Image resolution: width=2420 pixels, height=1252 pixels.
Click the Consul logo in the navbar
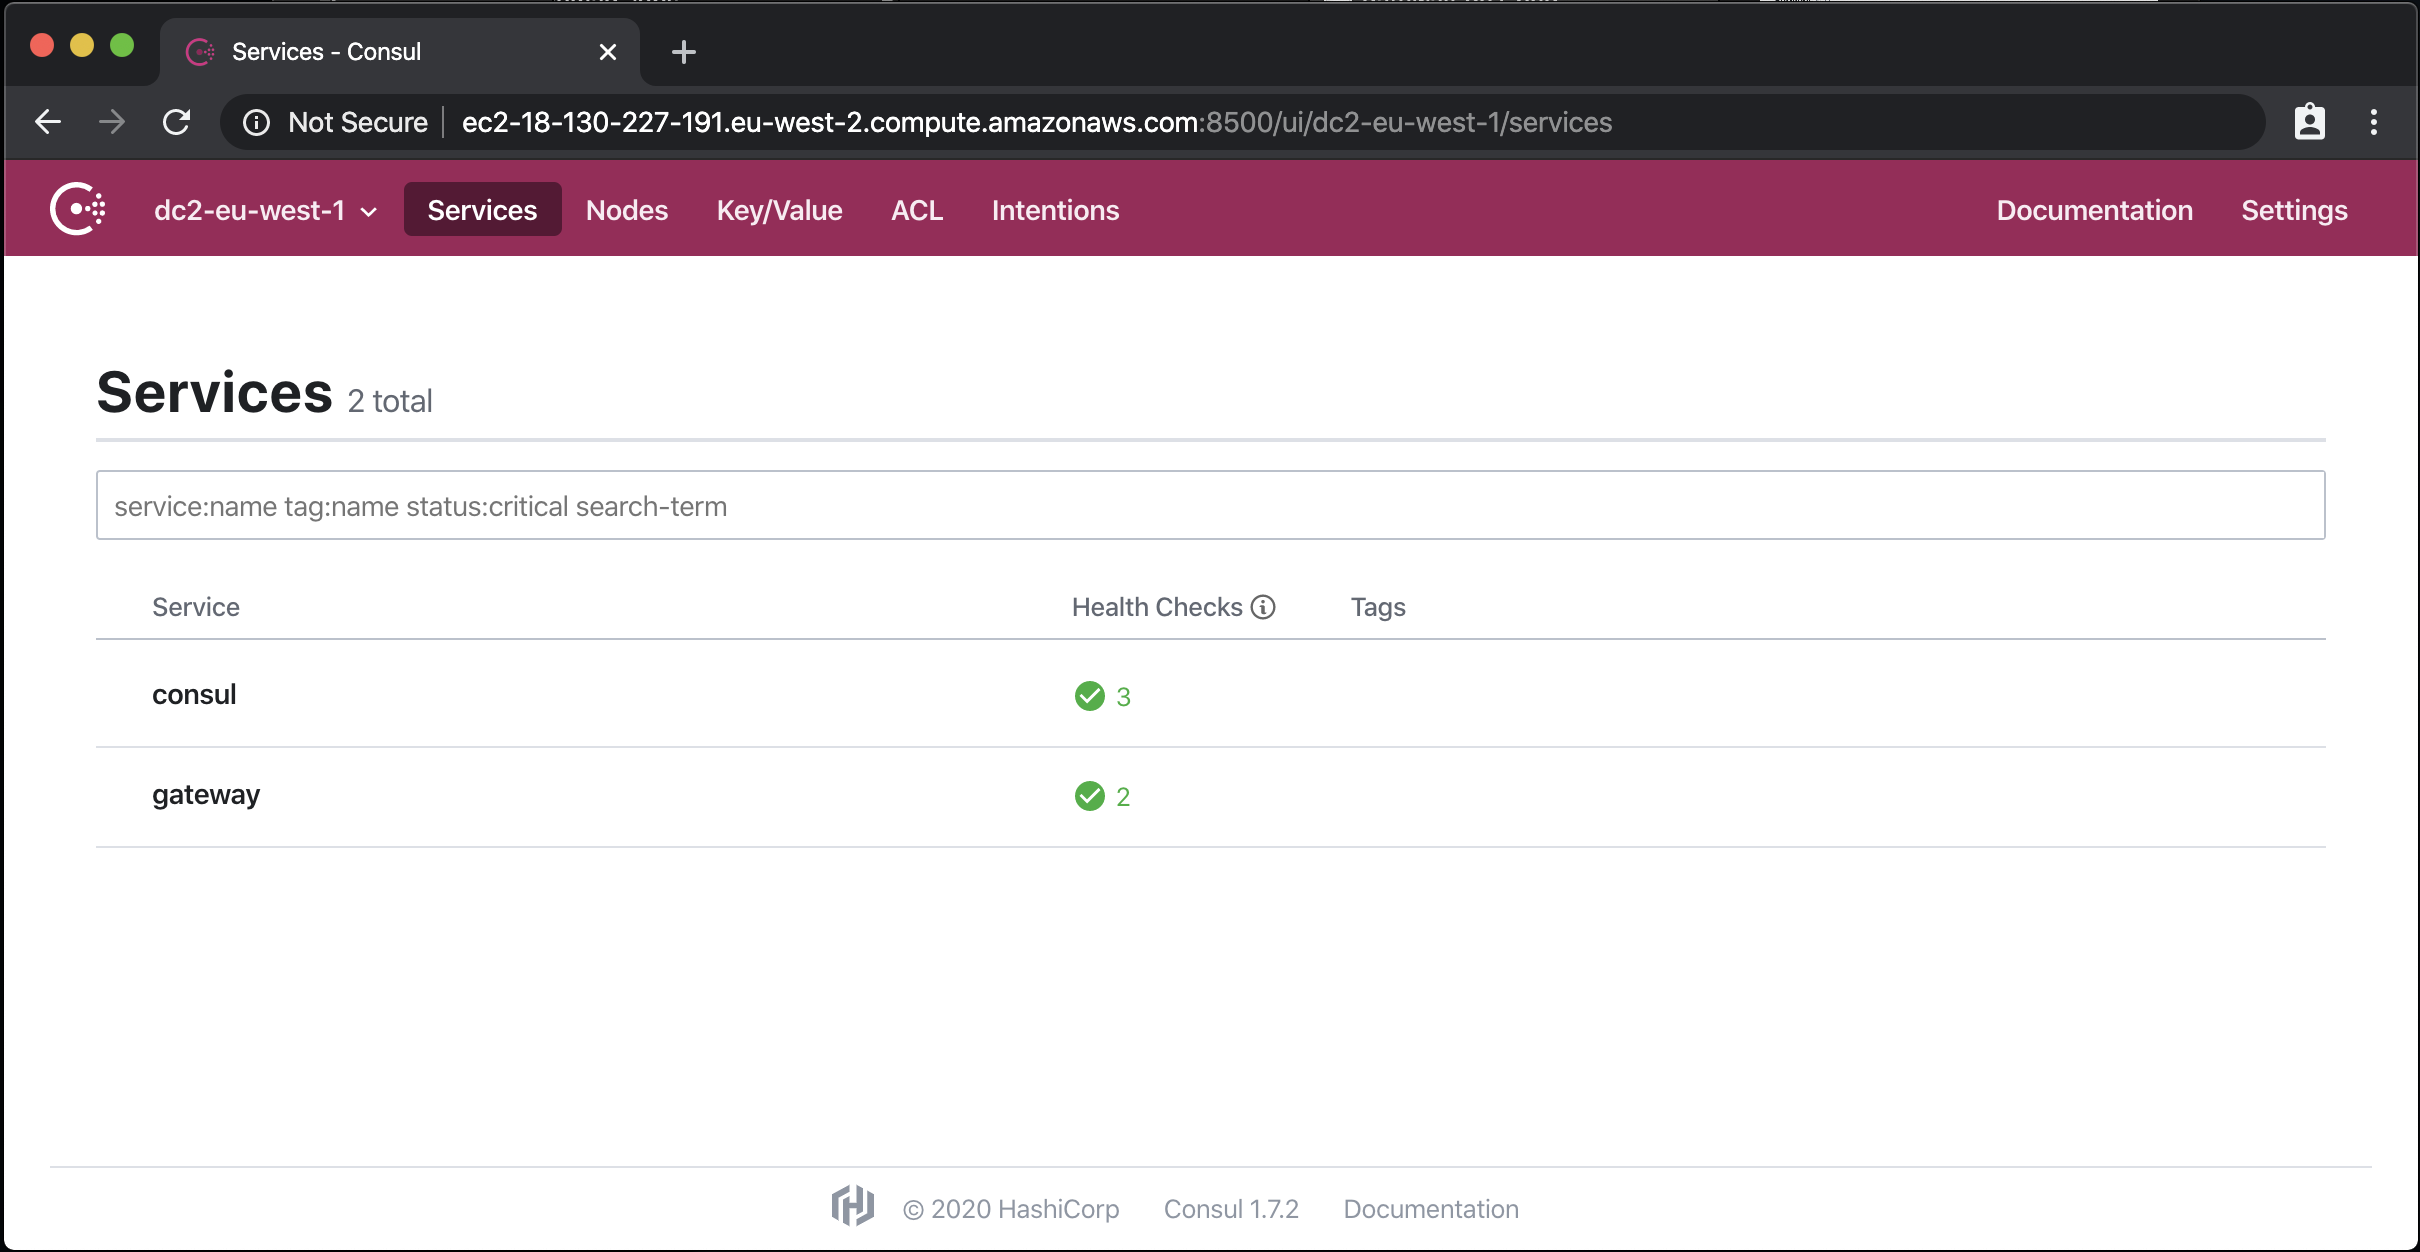coord(78,209)
